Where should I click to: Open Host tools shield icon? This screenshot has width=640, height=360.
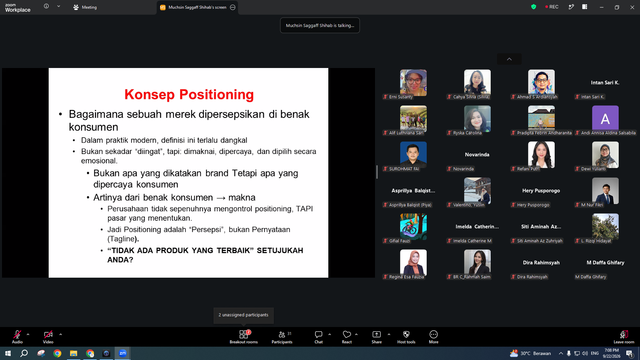(x=406, y=337)
